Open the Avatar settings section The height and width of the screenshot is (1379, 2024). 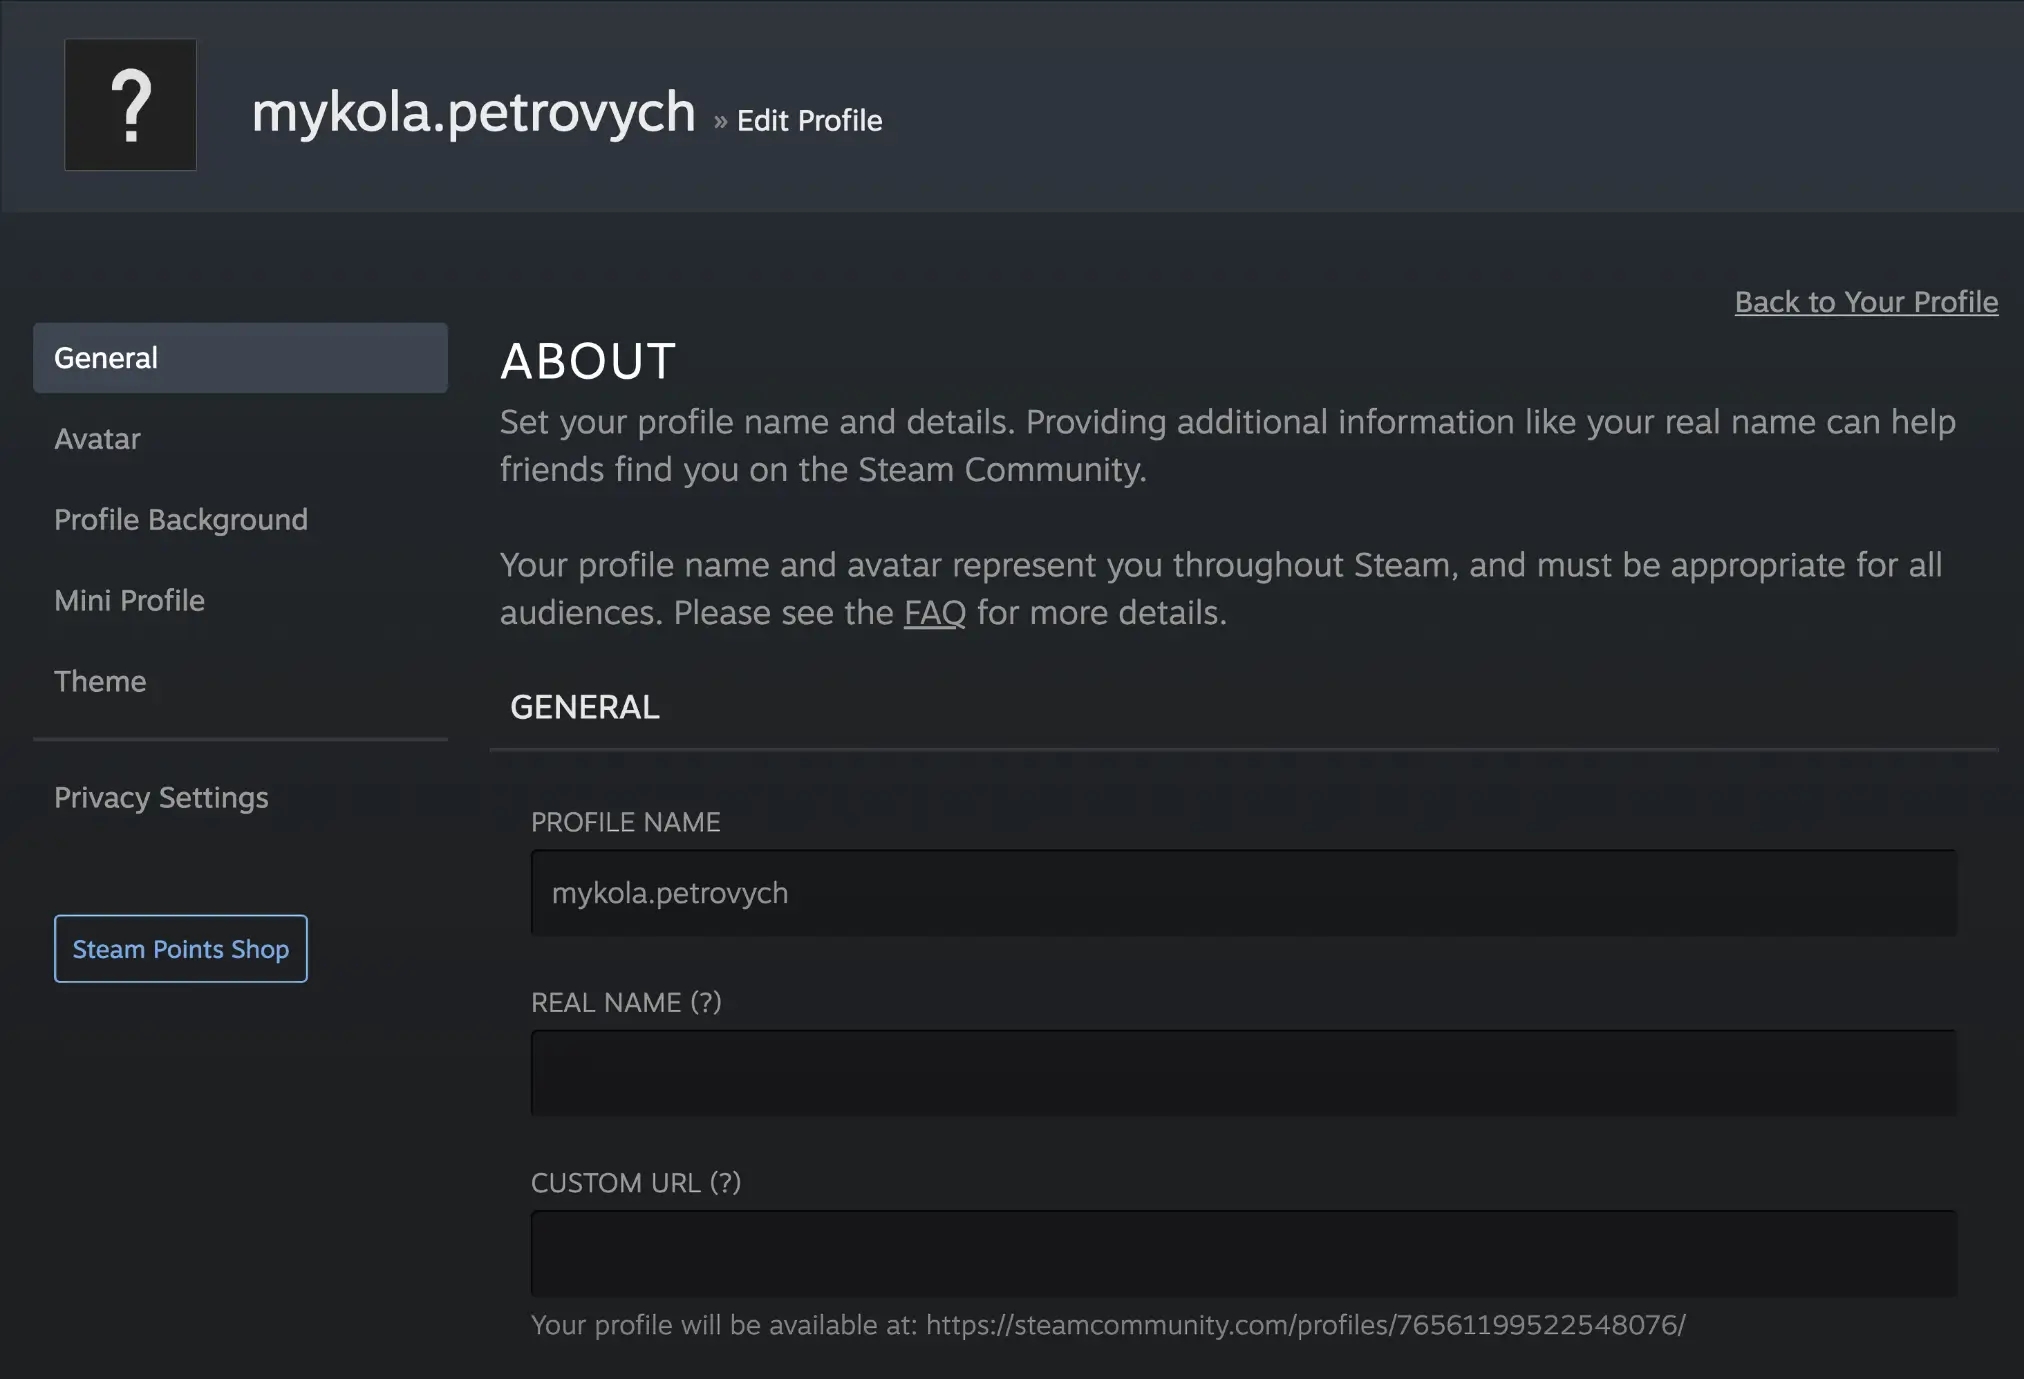point(97,439)
